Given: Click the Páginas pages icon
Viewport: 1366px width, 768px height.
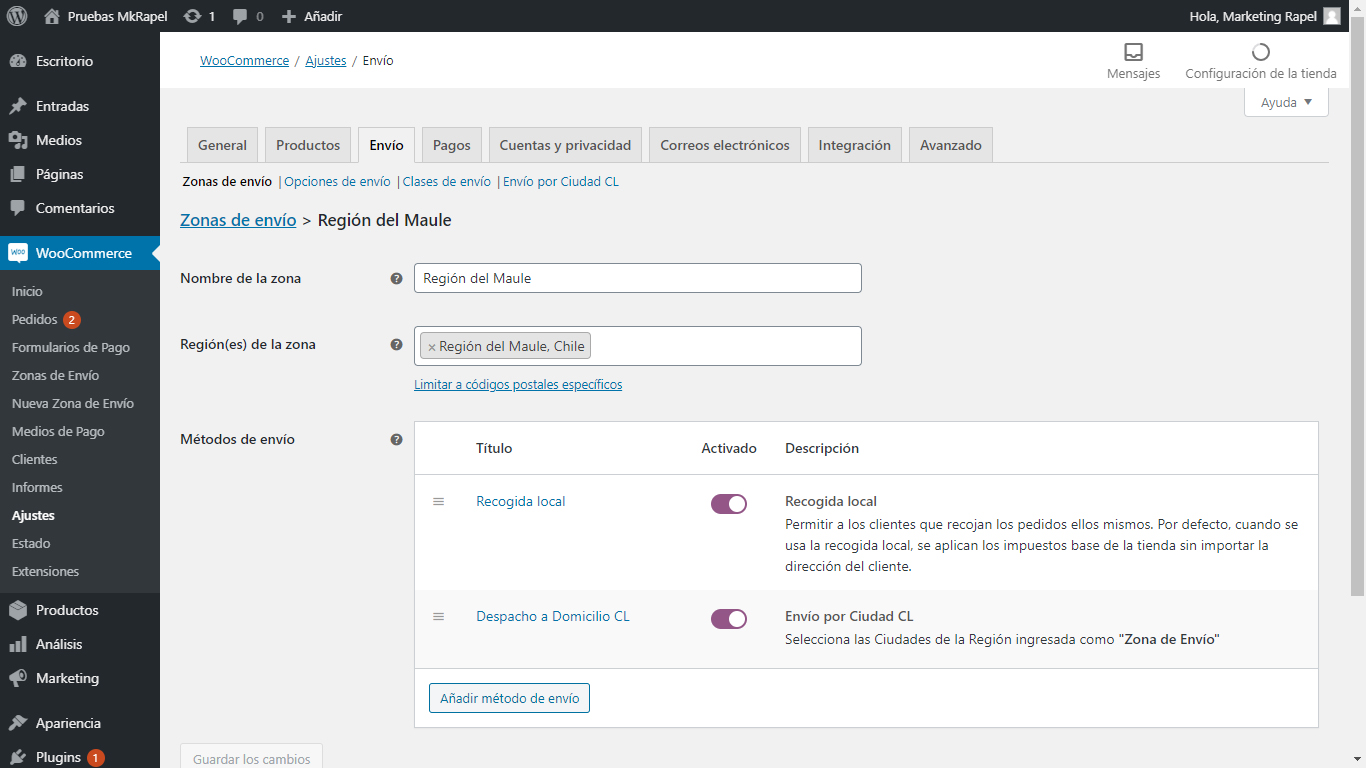Looking at the screenshot, I should [x=18, y=174].
